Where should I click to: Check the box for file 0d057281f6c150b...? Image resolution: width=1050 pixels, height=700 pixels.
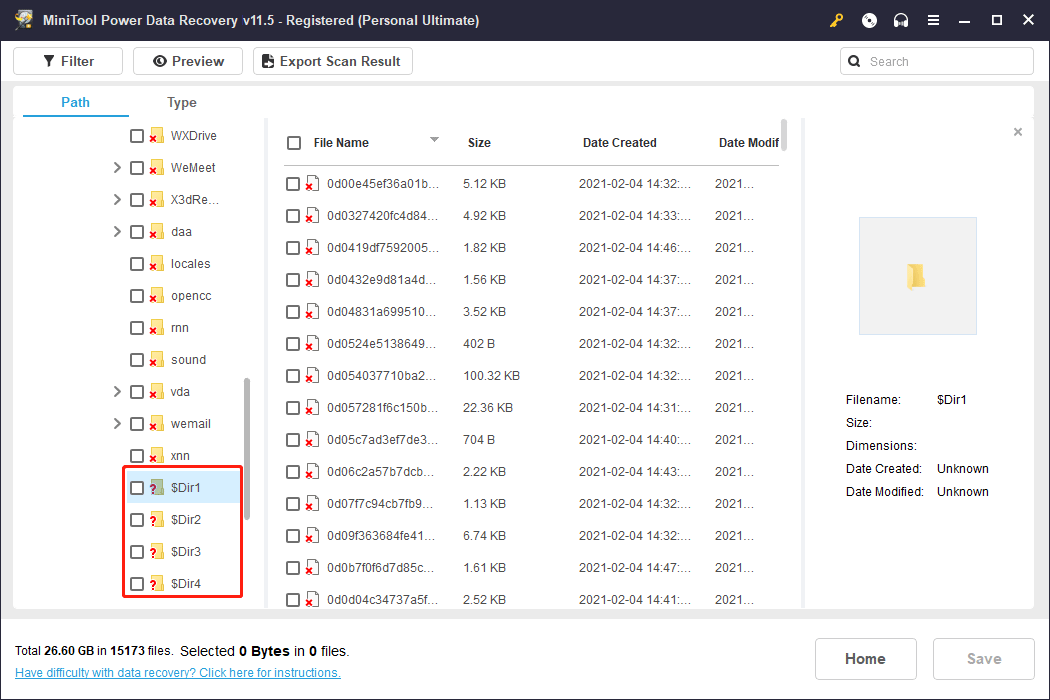click(293, 408)
